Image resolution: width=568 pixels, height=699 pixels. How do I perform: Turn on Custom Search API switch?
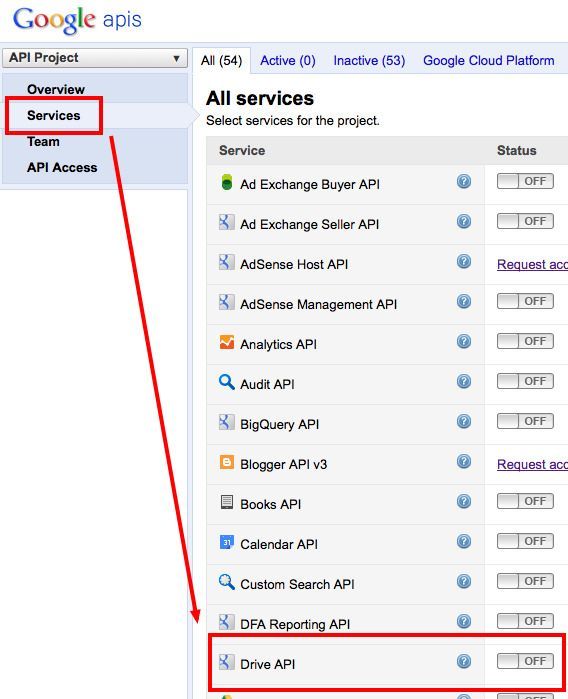pyautogui.click(x=525, y=581)
